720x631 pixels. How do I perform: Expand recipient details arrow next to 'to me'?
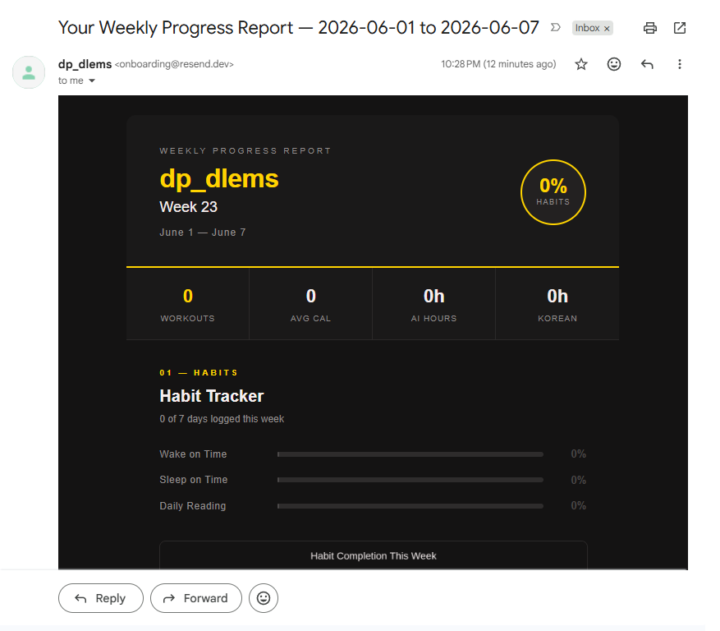(x=92, y=81)
